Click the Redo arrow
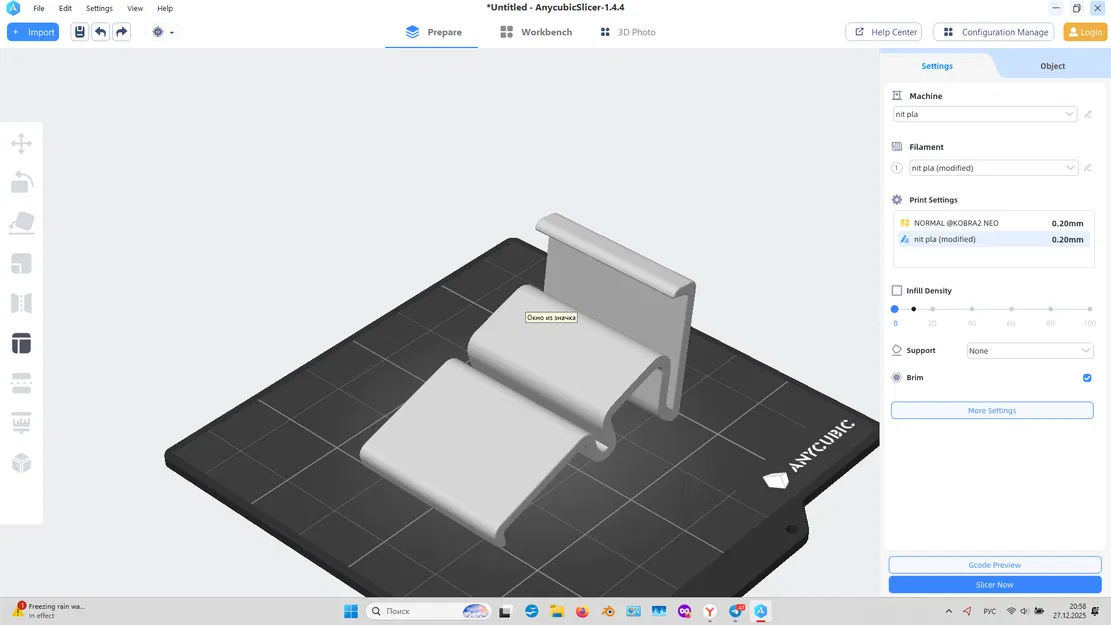Screen dimensions: 1111x625 [122, 32]
